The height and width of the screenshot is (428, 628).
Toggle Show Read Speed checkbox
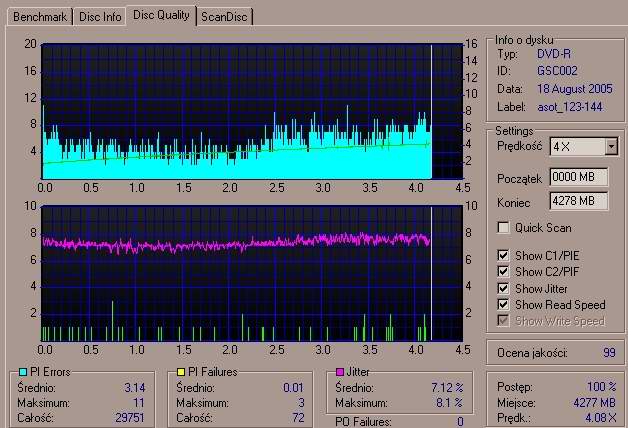[x=503, y=305]
